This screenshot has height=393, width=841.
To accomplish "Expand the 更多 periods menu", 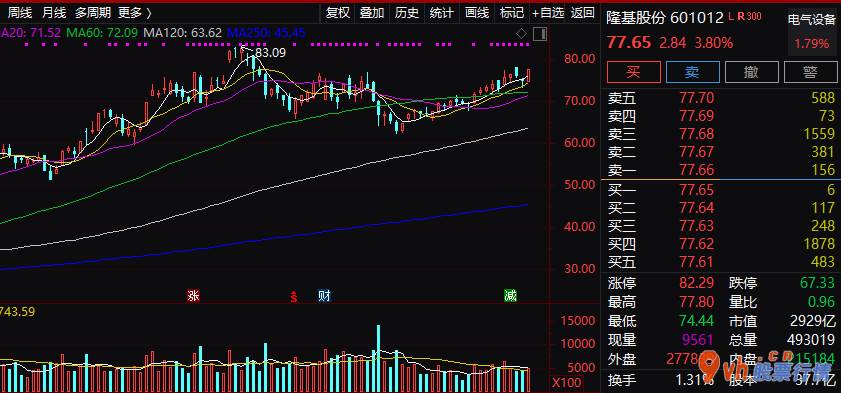I will pyautogui.click(x=135, y=12).
